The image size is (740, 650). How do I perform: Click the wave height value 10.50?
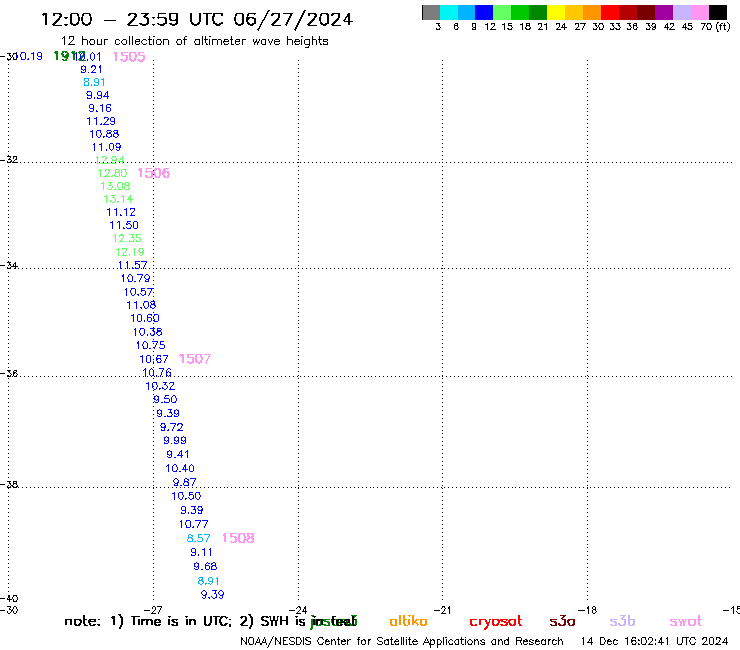186,496
